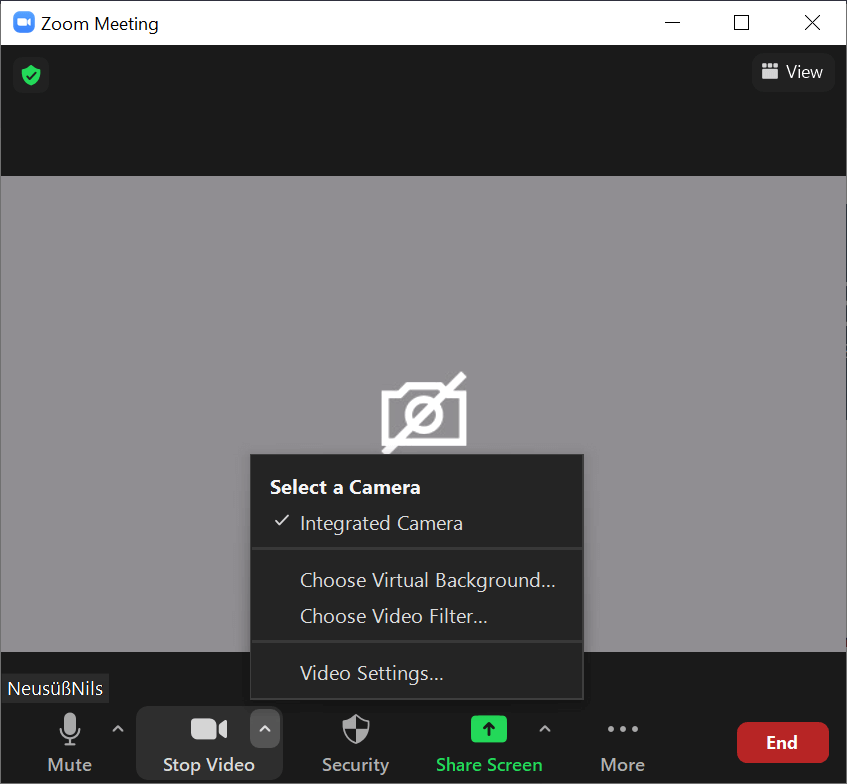Expand audio options arrow beside Mute
847x784 pixels.
[118, 728]
